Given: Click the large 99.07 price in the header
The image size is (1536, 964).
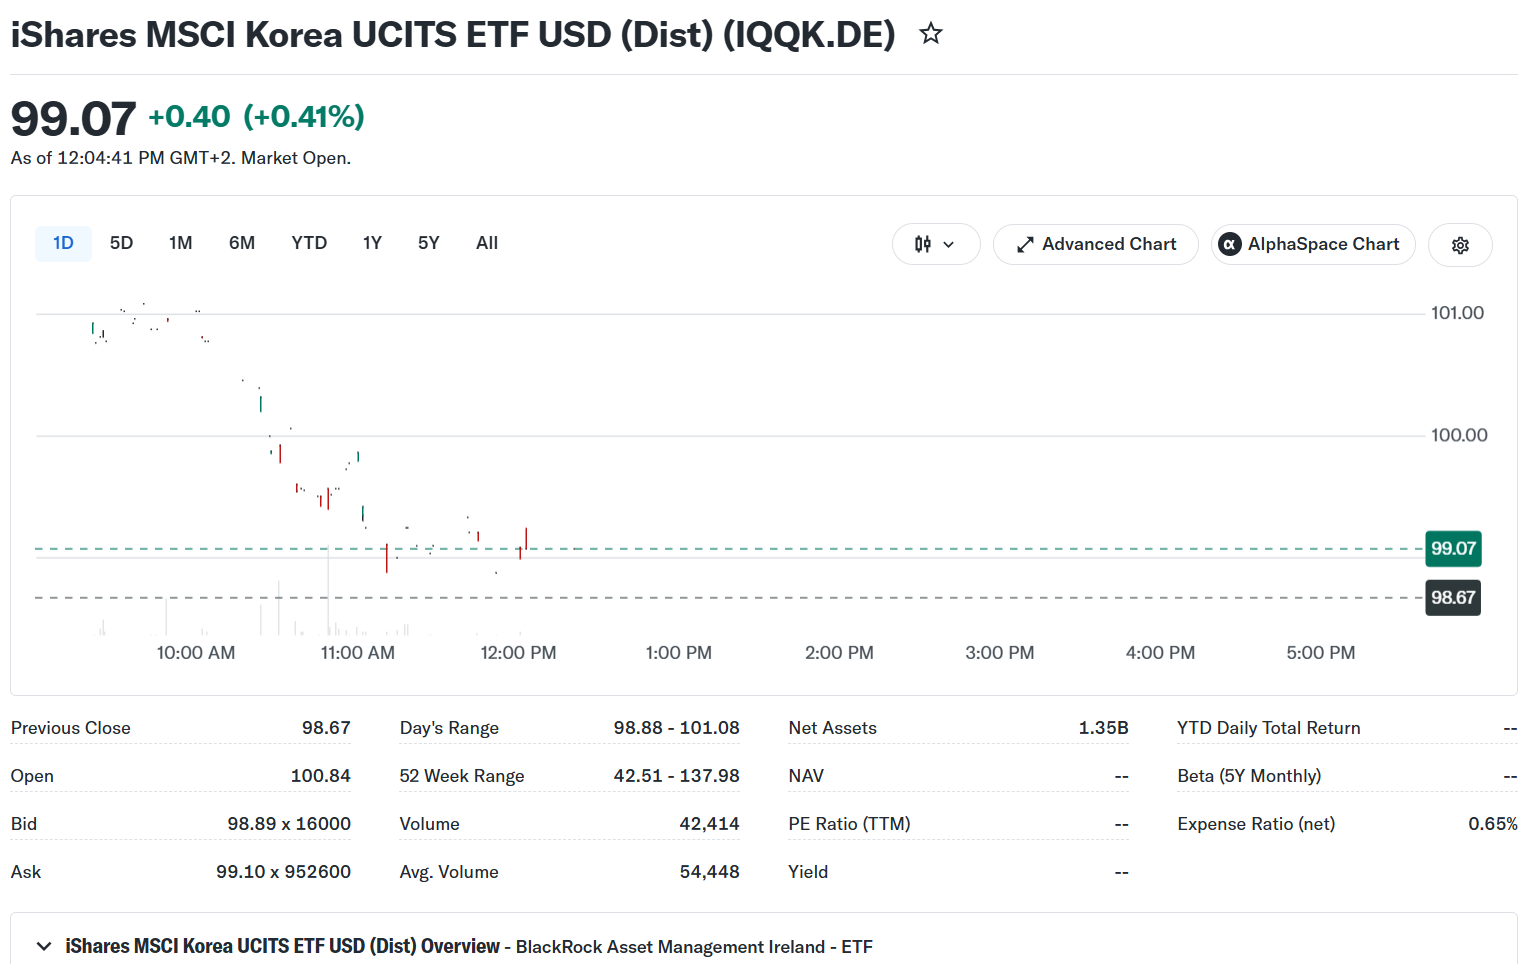Looking at the screenshot, I should (x=73, y=119).
